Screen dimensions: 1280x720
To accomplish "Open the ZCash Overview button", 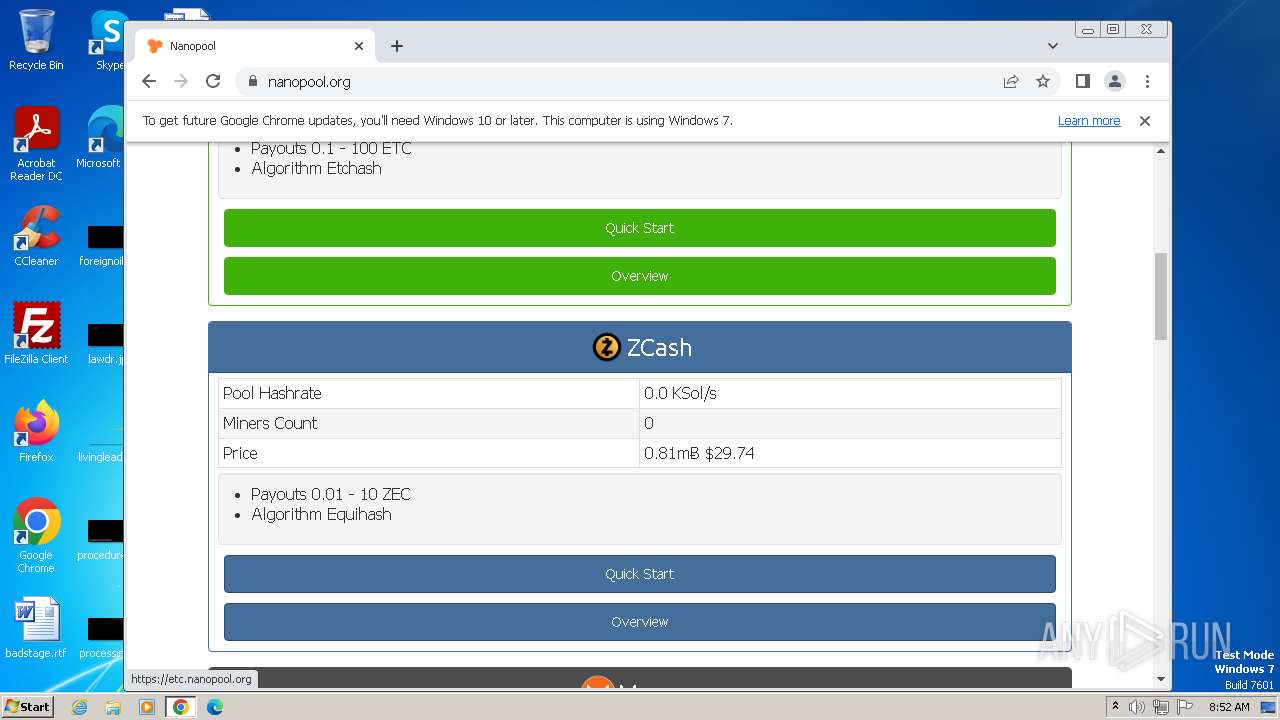I will 640,622.
